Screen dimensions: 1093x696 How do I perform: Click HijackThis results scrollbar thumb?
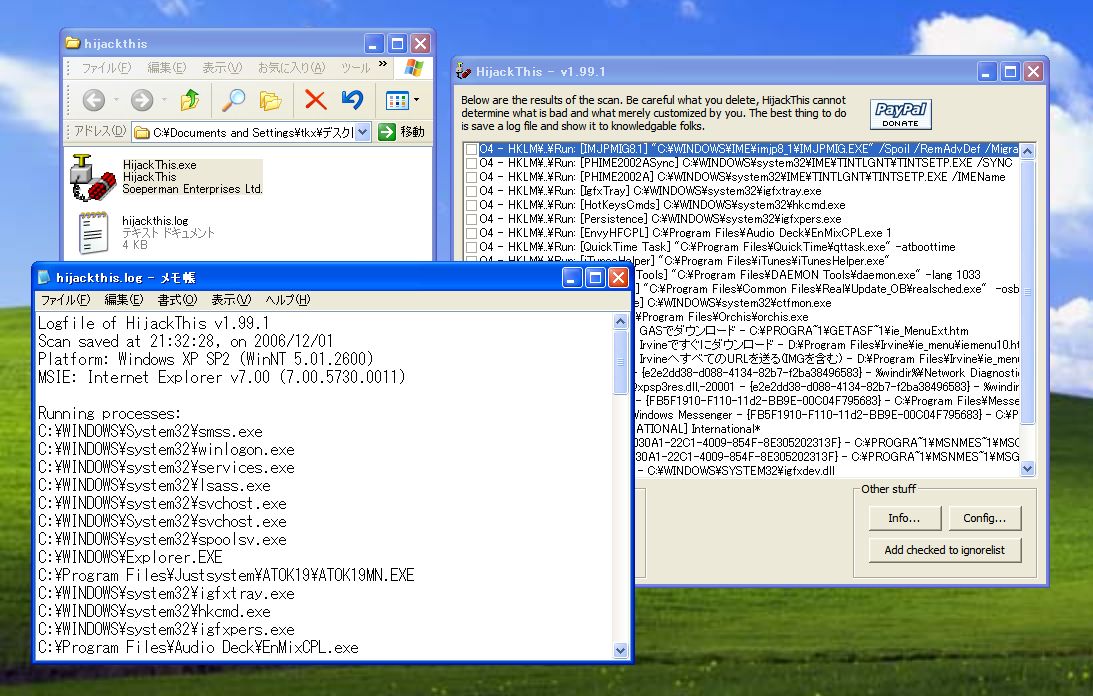tap(1027, 292)
